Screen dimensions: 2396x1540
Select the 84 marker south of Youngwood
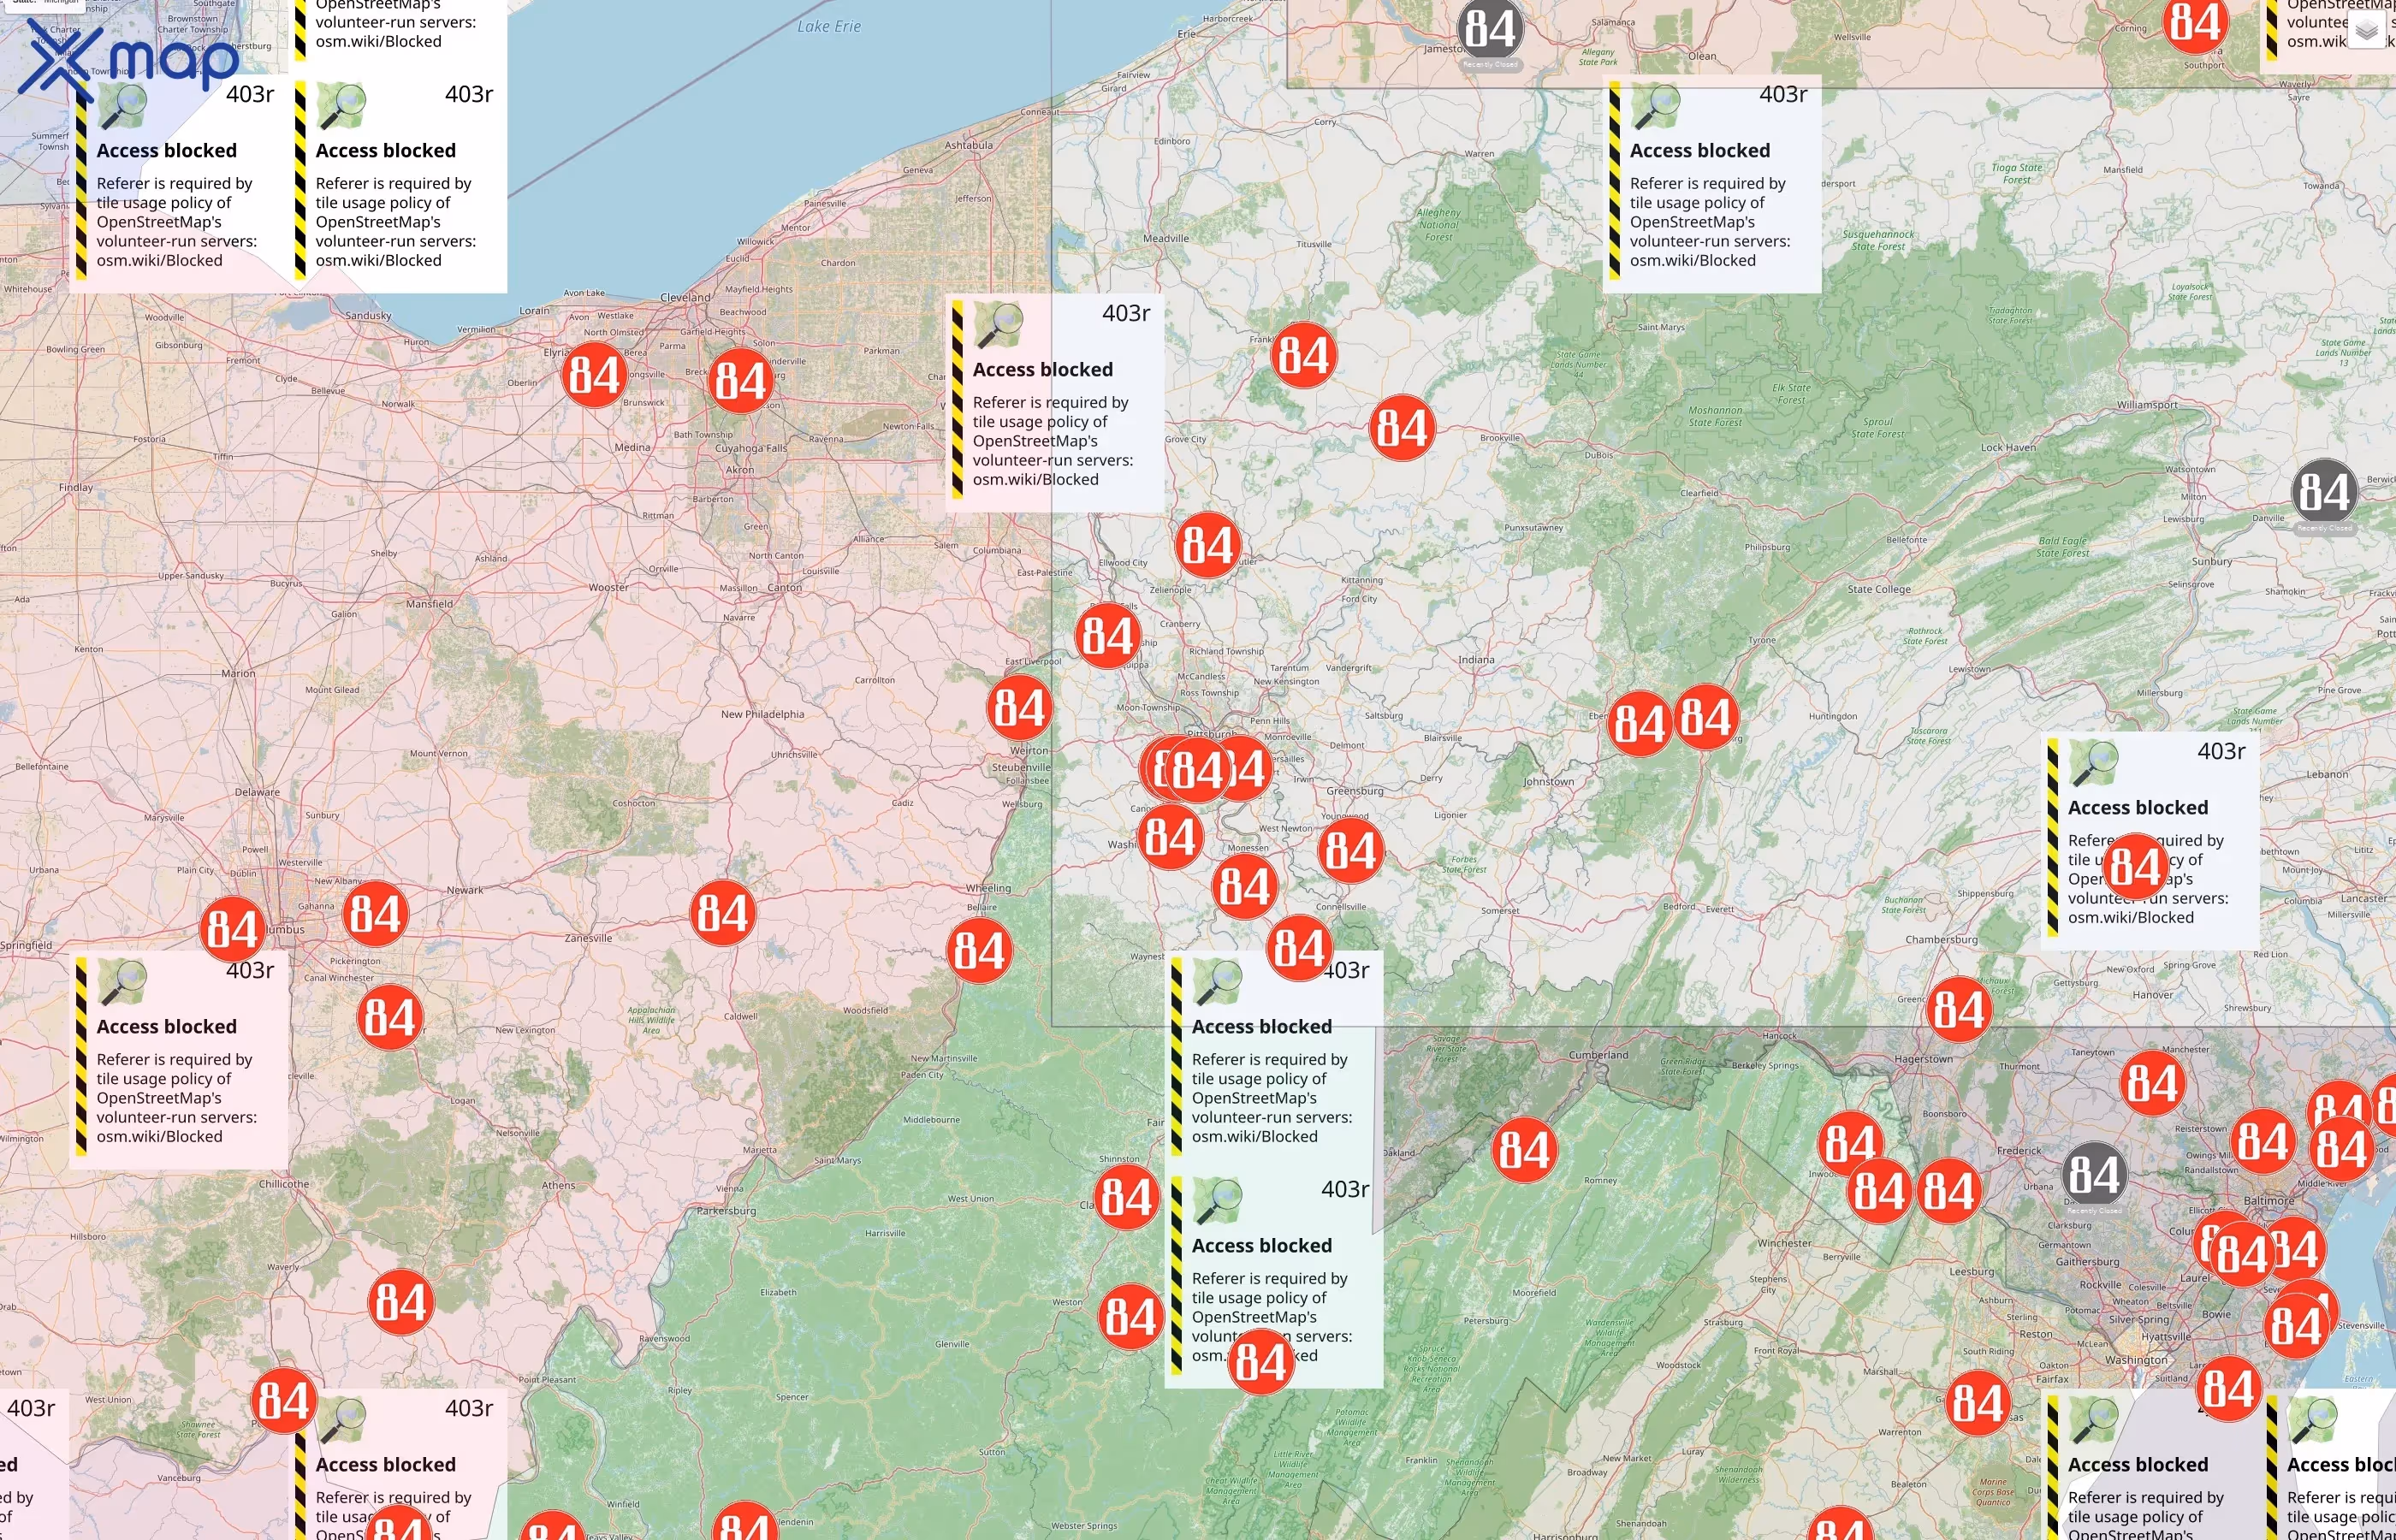tap(1351, 850)
